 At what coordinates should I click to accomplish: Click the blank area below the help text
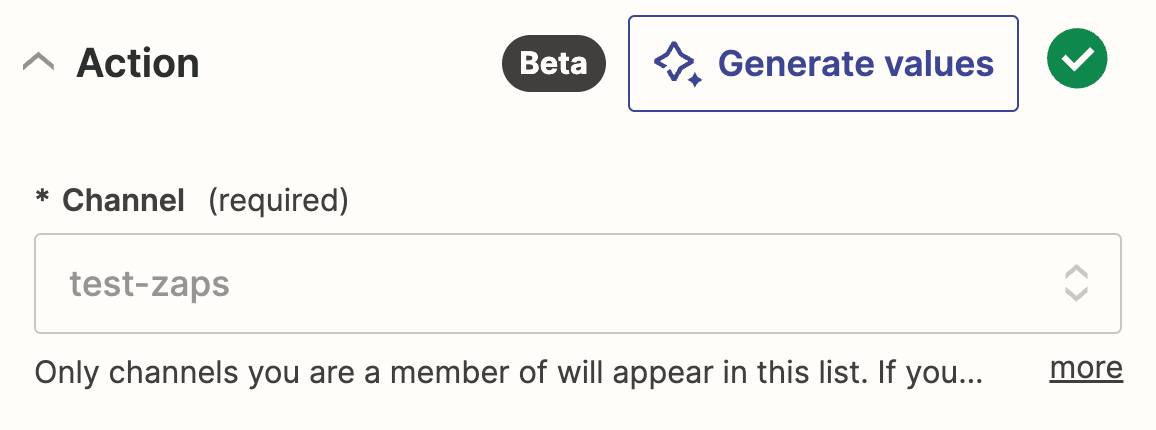tap(578, 412)
